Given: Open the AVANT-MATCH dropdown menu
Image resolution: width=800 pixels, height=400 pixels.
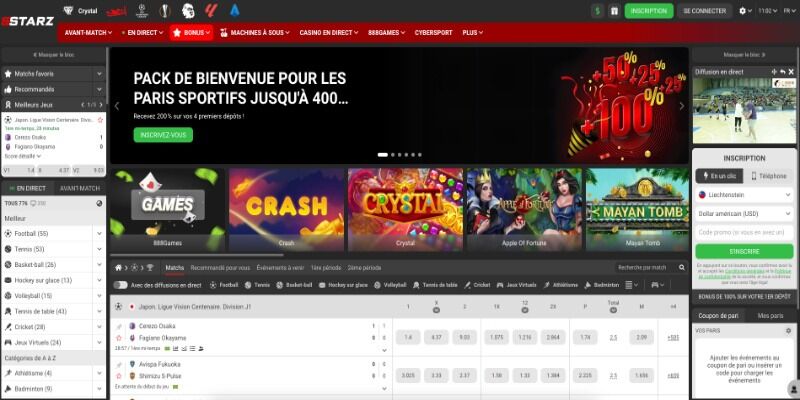Looking at the screenshot, I should (88, 33).
